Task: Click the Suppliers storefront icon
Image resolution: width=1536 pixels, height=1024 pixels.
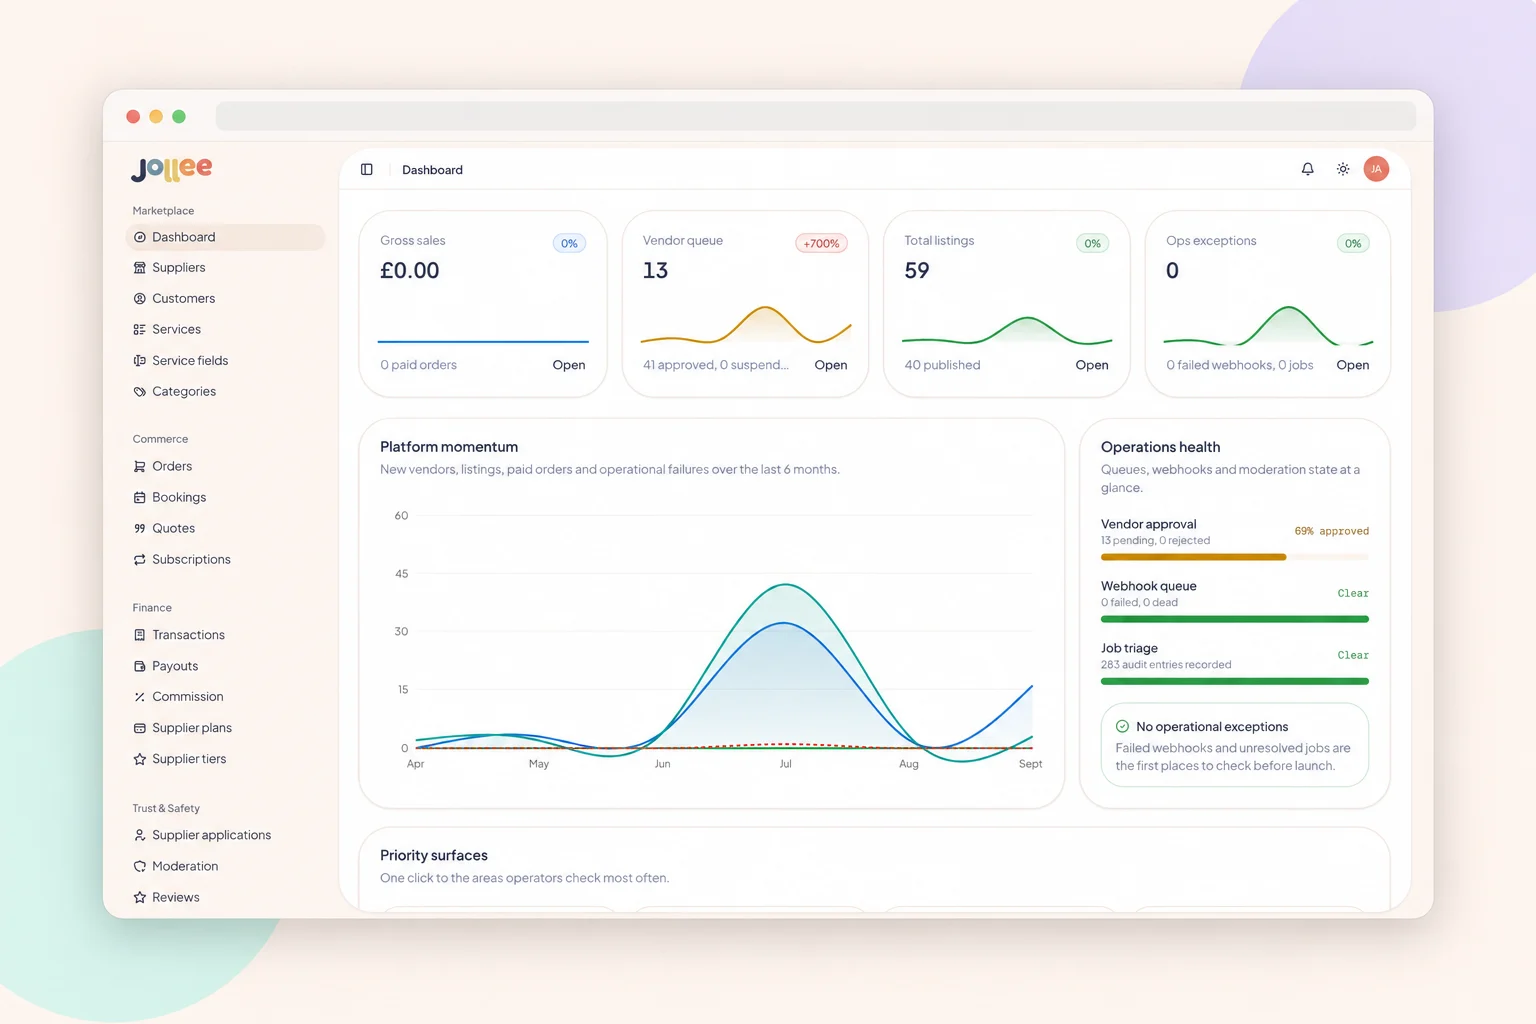Action: (140, 268)
